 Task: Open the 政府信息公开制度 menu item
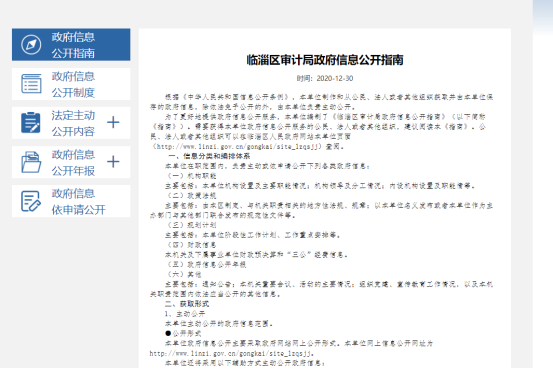pyautogui.click(x=71, y=84)
